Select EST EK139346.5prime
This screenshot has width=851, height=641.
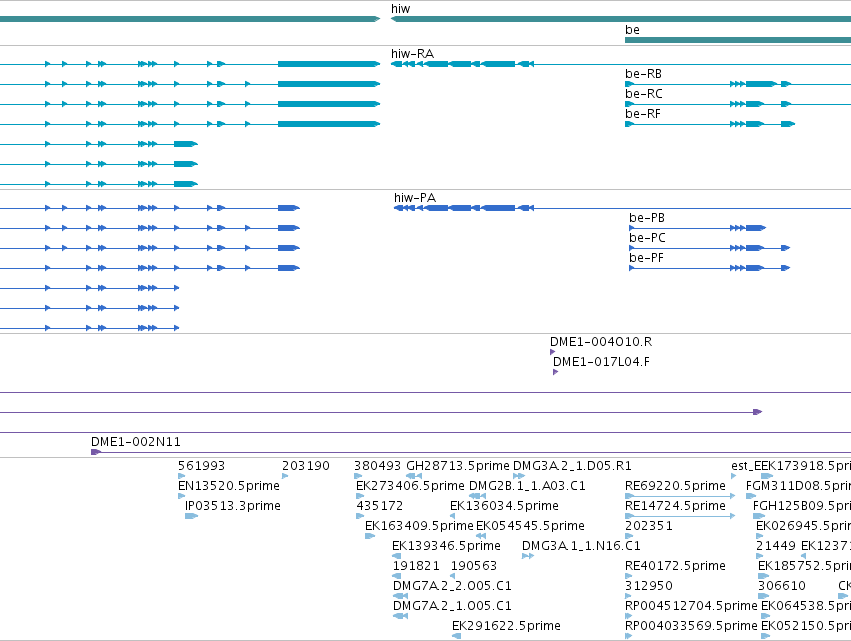coord(446,546)
